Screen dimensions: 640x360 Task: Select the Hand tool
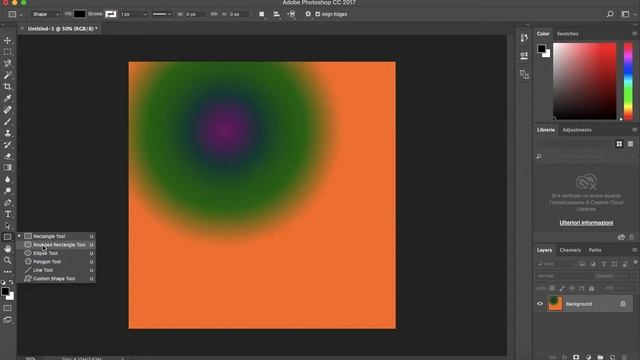coord(7,249)
